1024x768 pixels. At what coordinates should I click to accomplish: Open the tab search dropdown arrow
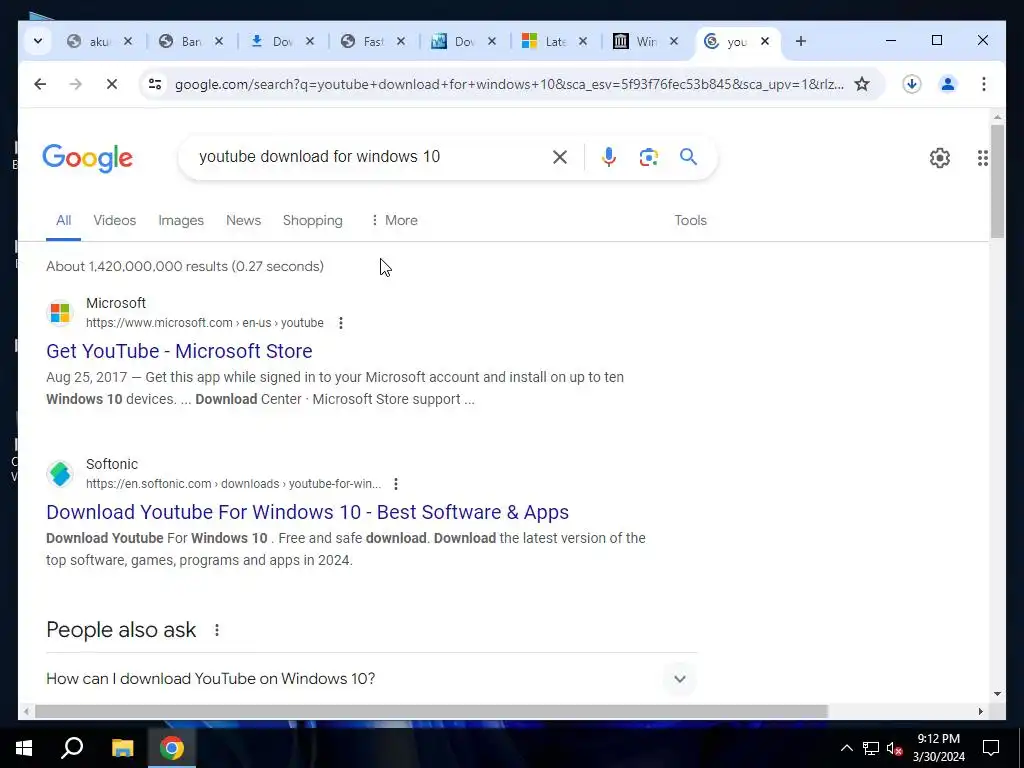38,41
